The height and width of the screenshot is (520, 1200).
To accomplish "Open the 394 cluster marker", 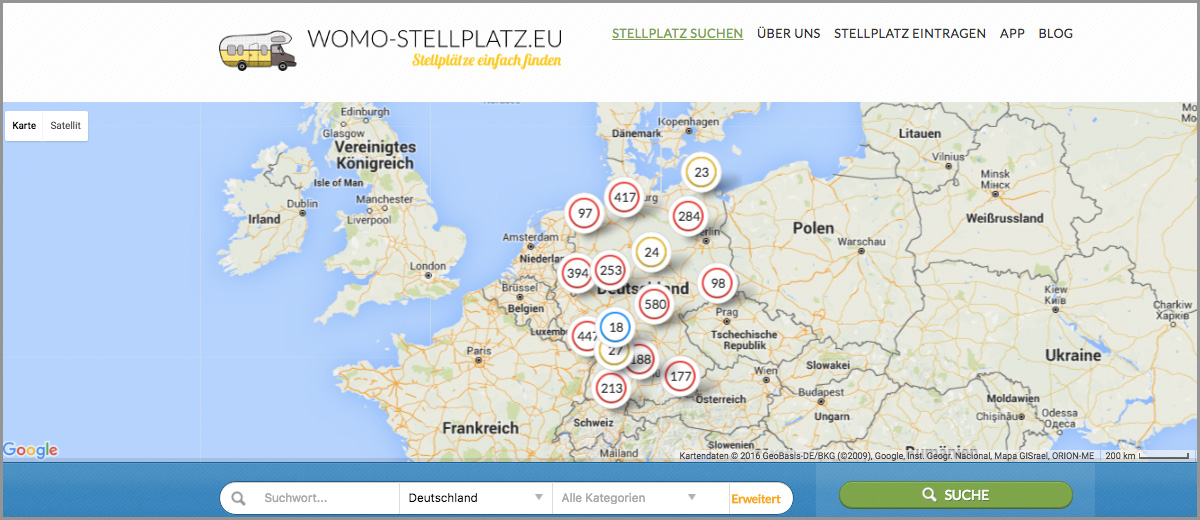I will coord(577,273).
